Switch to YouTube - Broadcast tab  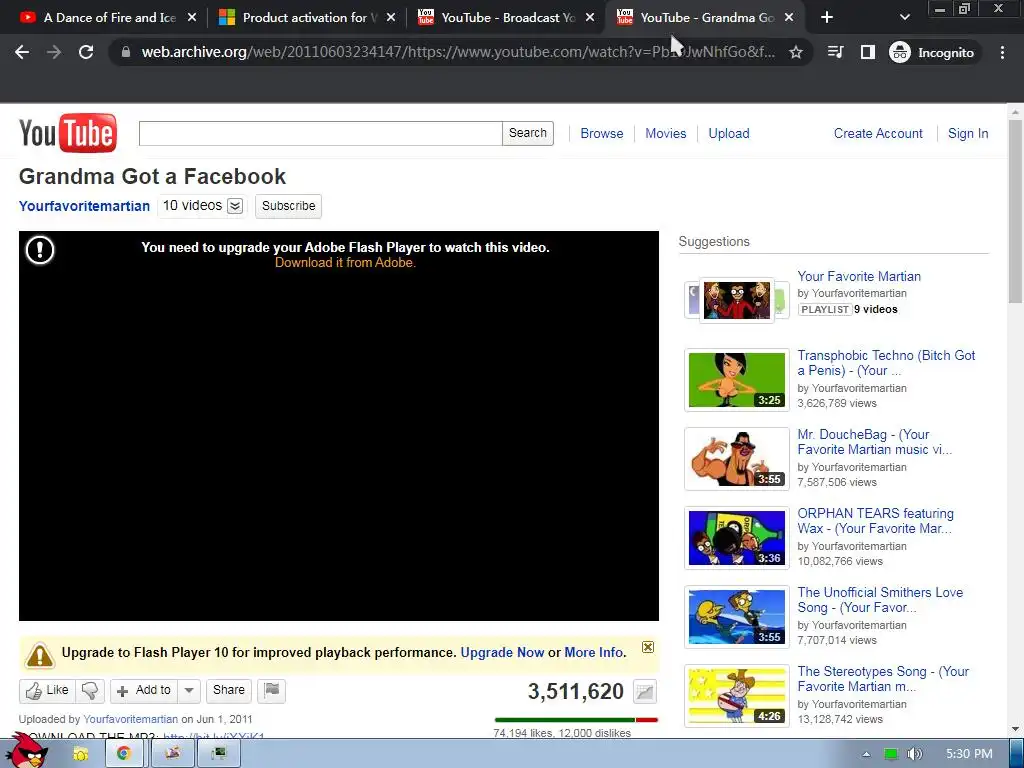tap(496, 18)
